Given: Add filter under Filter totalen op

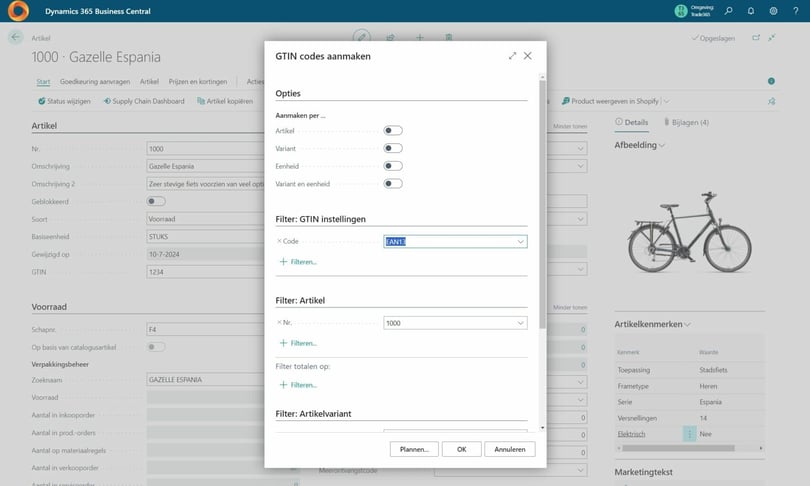Looking at the screenshot, I should click(x=298, y=385).
